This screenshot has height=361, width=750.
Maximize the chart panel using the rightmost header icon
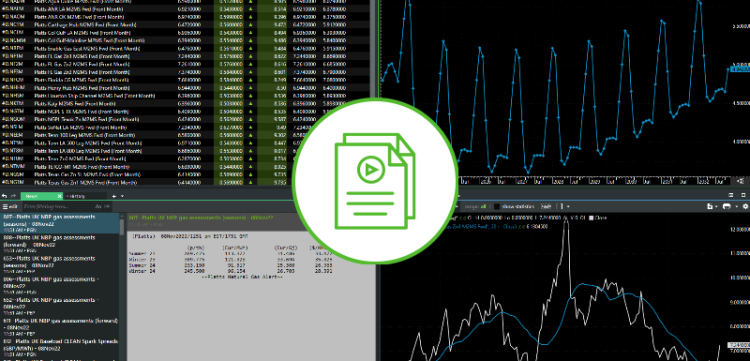pyautogui.click(x=744, y=195)
